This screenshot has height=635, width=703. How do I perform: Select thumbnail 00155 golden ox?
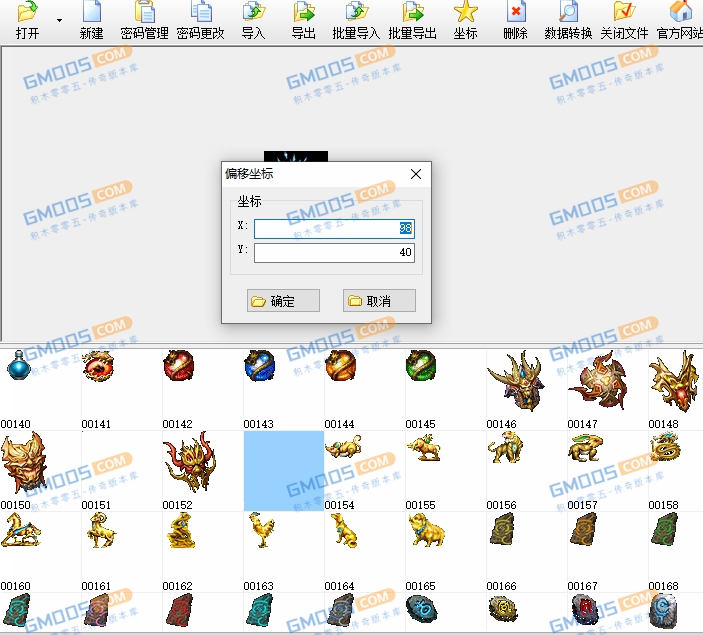(x=446, y=471)
